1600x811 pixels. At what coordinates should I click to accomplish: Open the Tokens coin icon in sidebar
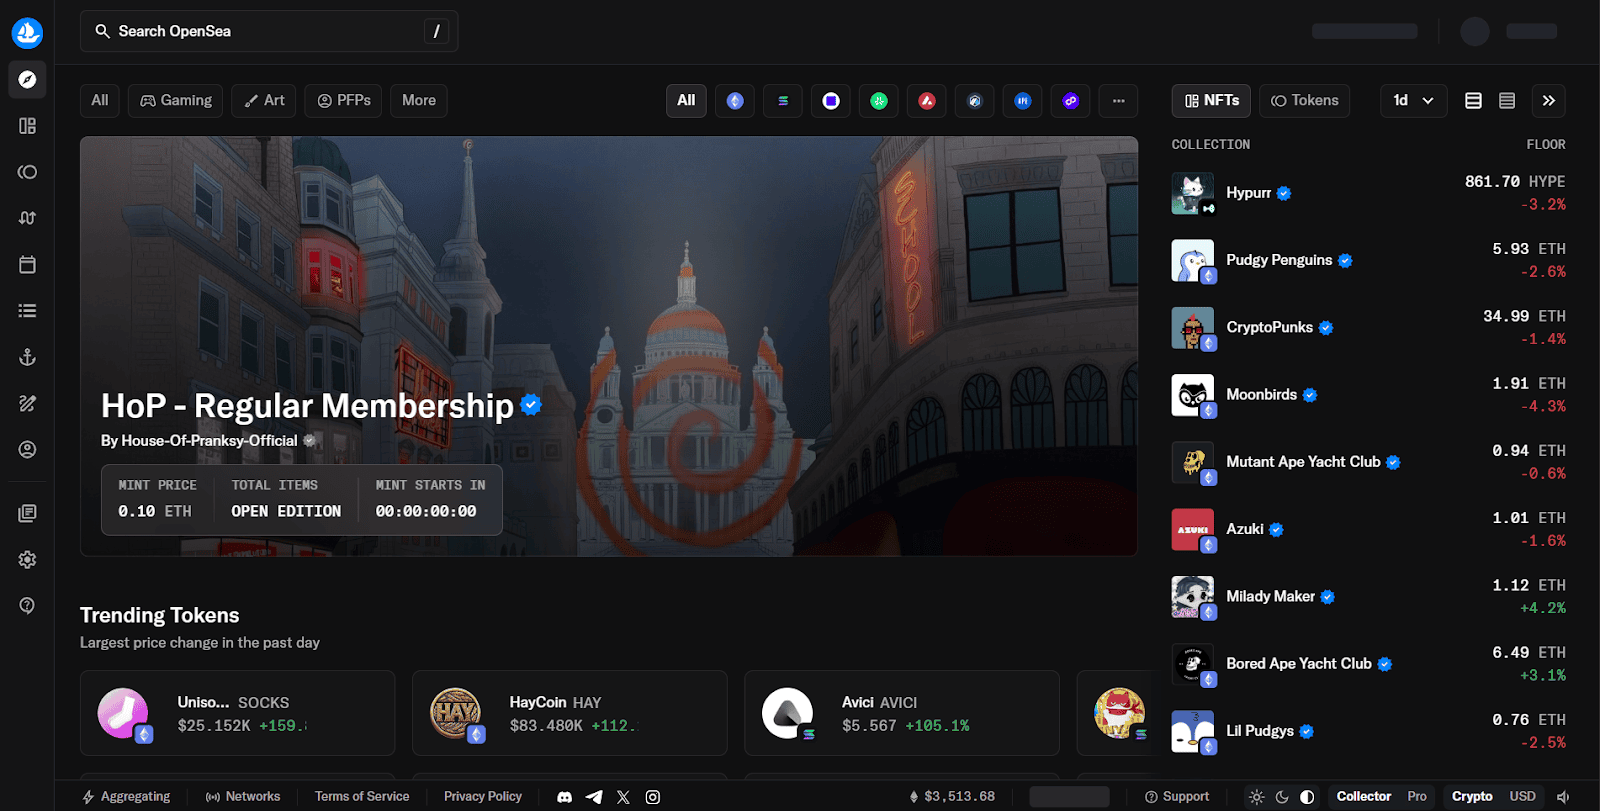pos(27,172)
